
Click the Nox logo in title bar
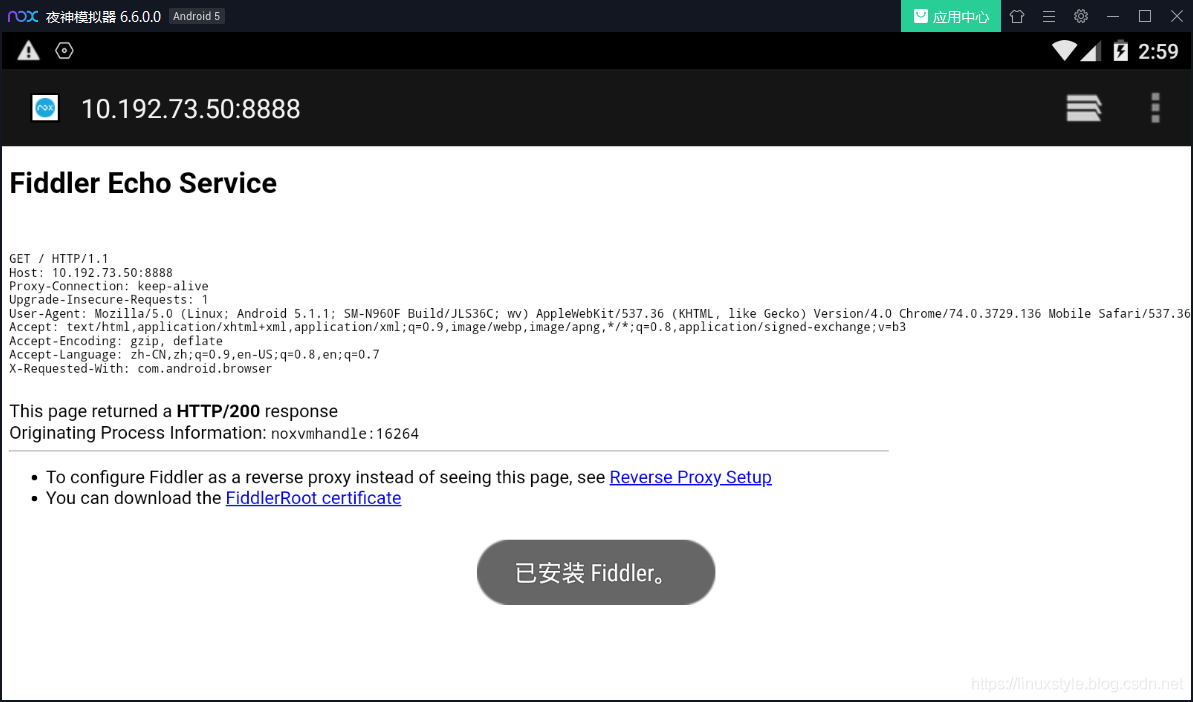click(23, 16)
